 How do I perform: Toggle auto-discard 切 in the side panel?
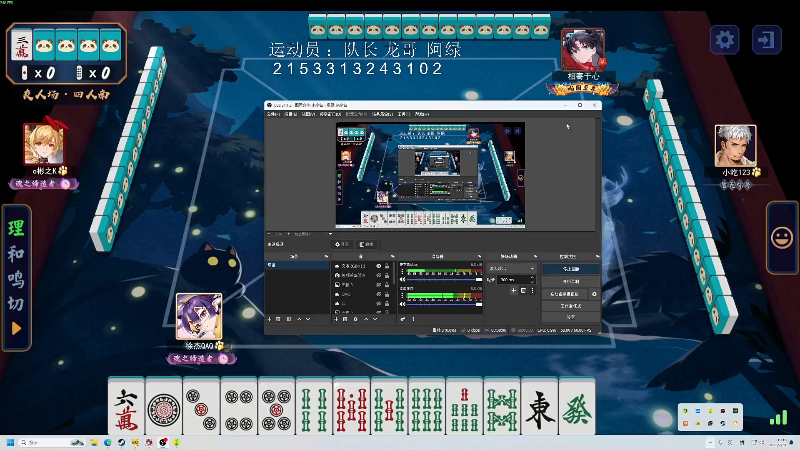[x=16, y=304]
